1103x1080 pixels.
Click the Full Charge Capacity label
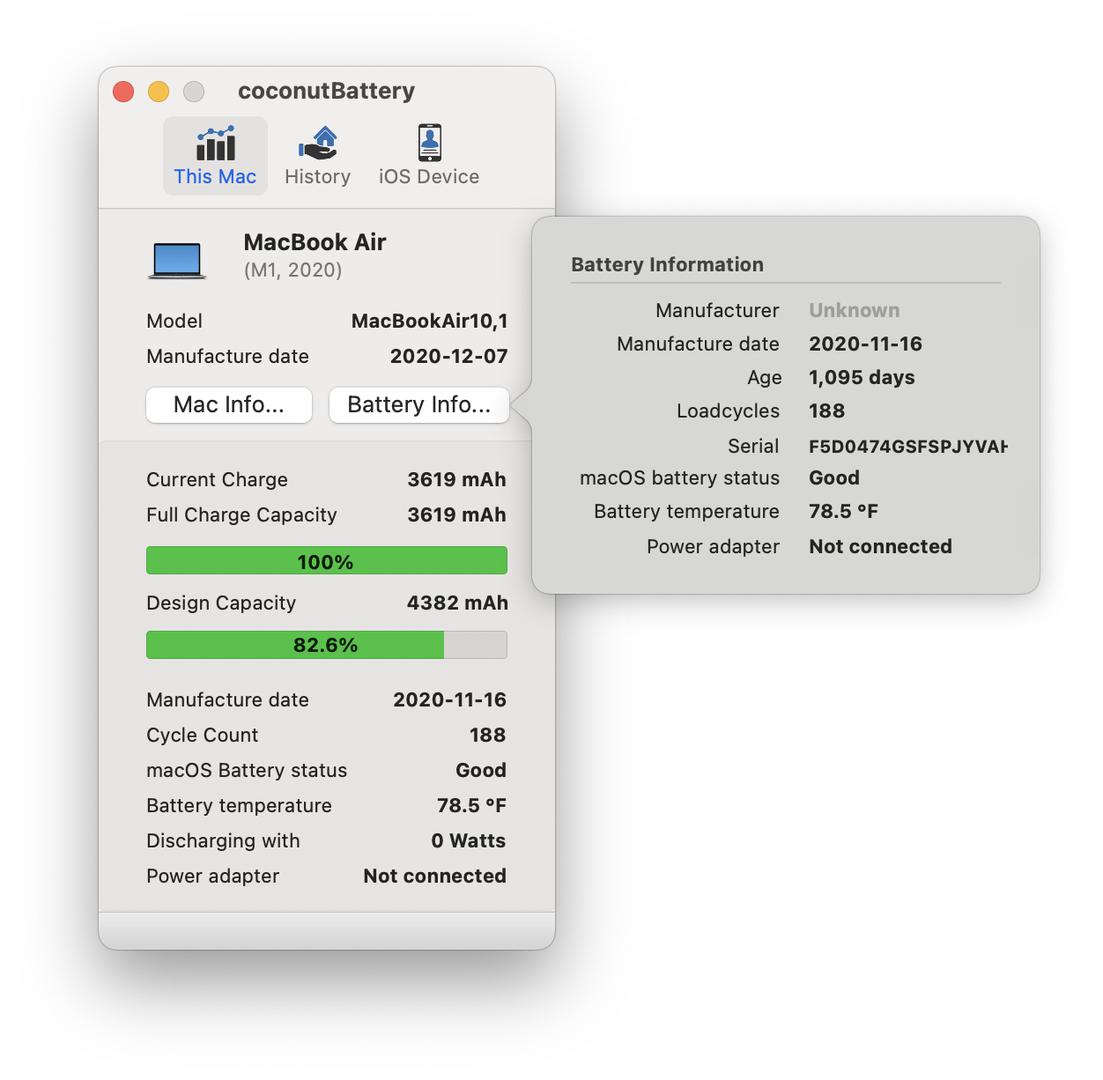(241, 515)
